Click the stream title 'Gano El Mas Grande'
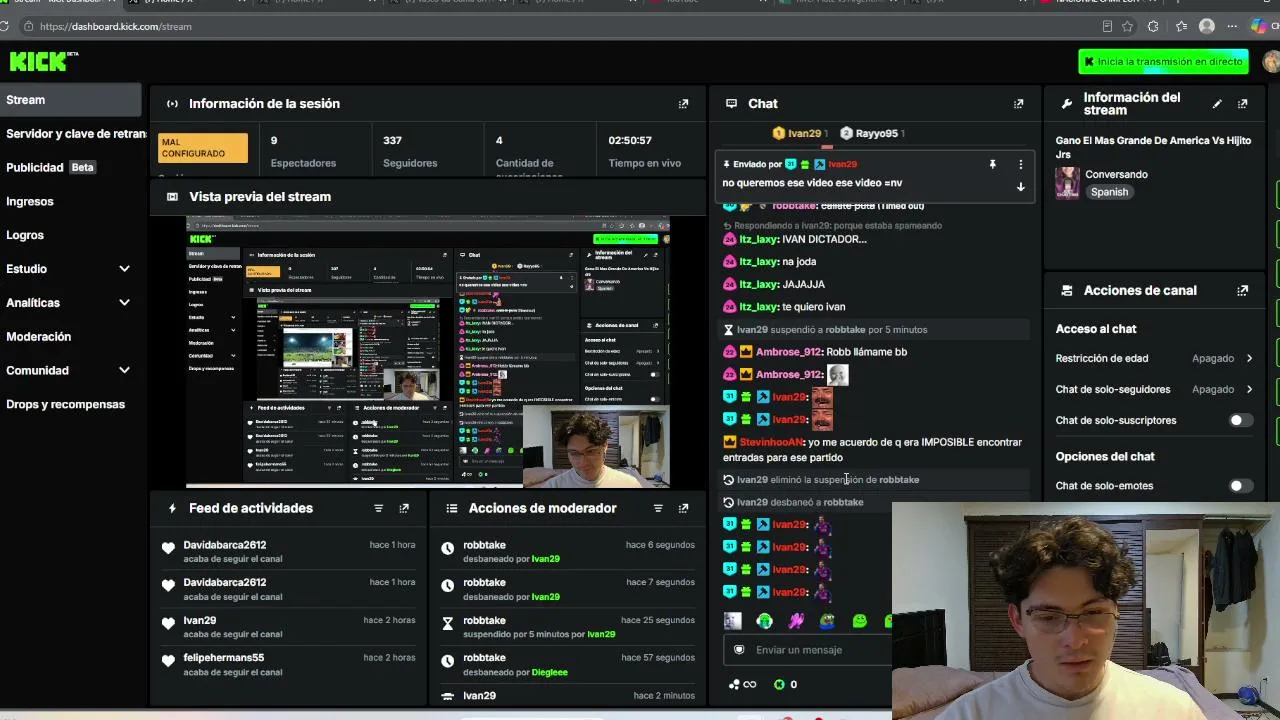This screenshot has height=720, width=1280. point(1153,147)
